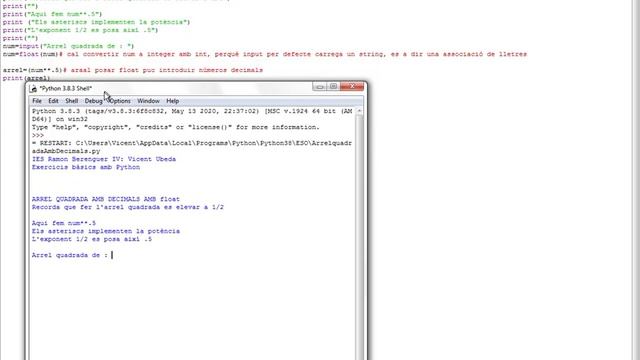
Task: Click the arrel=(num**.5) code line in editor
Action: (x=133, y=70)
